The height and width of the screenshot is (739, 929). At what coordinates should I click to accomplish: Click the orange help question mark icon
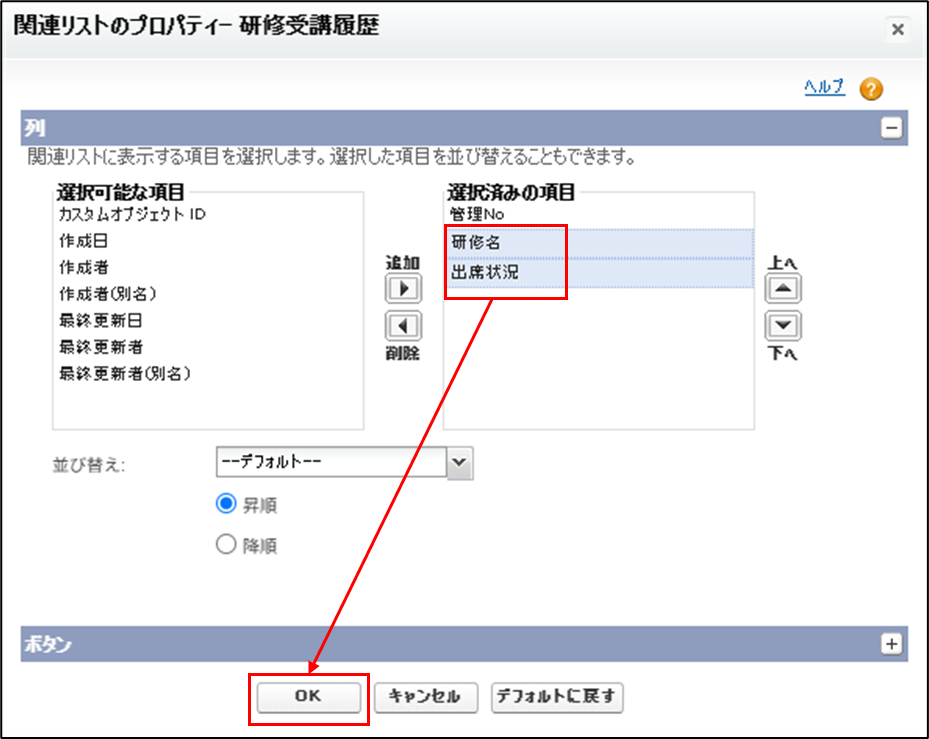tap(871, 89)
